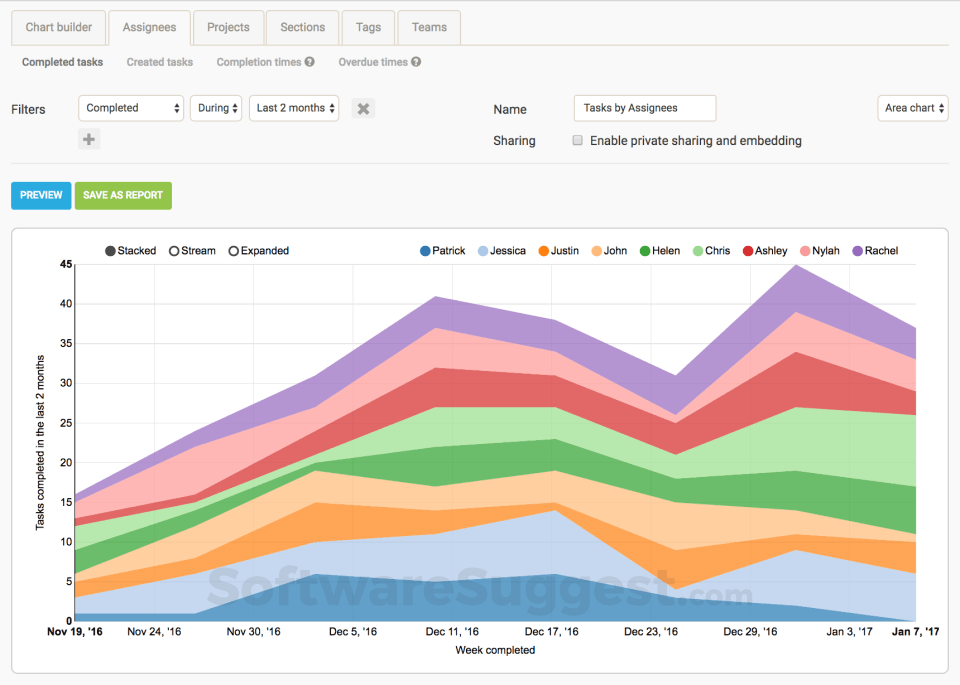960x685 pixels.
Task: Click the Justin orange legend color dot
Action: coord(544,251)
